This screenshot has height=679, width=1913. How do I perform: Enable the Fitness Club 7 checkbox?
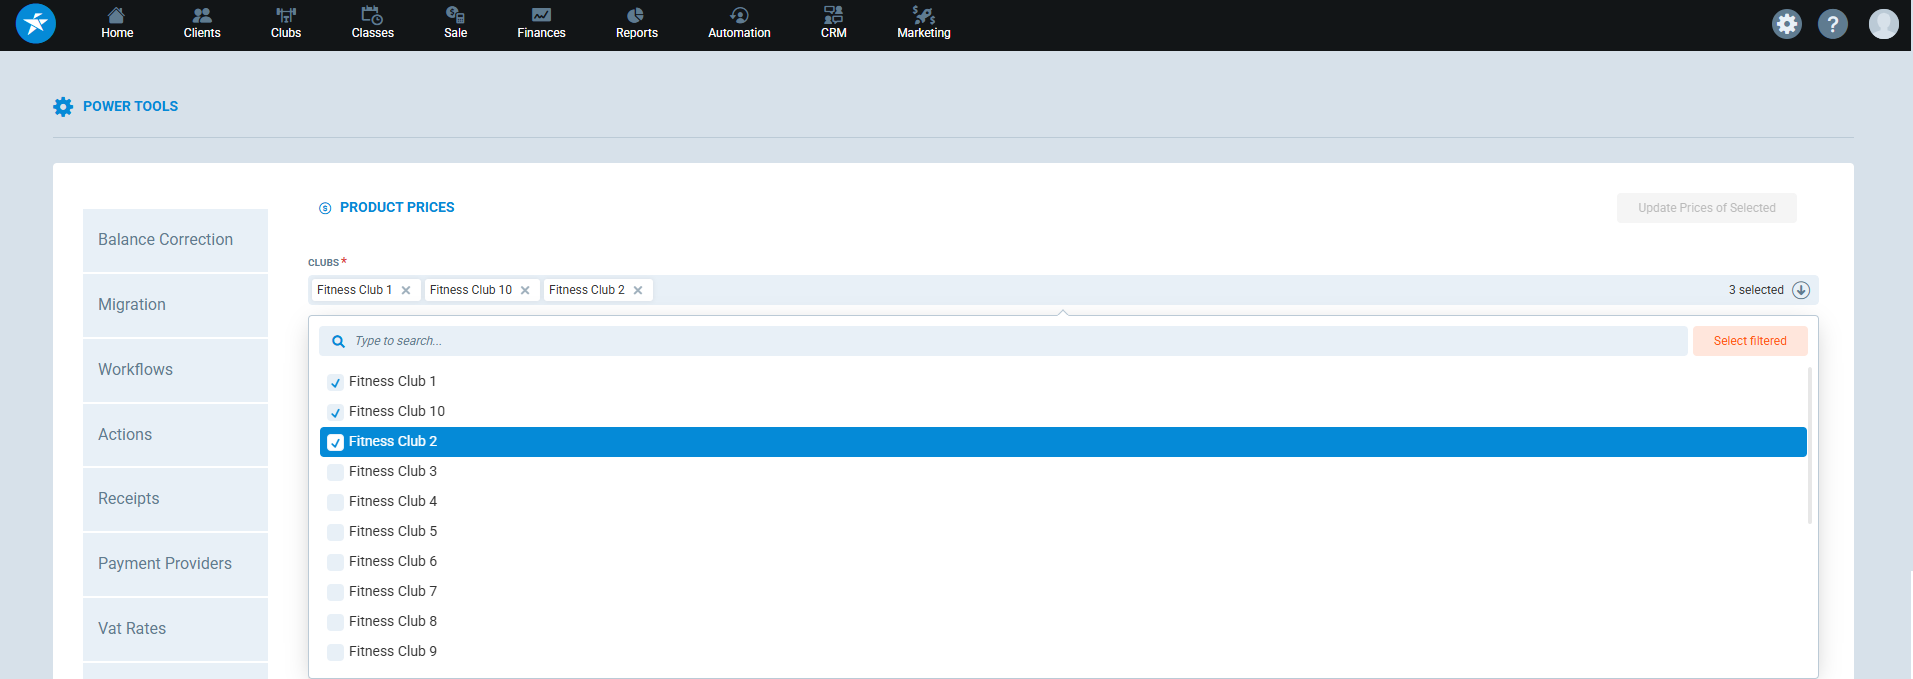336,592
